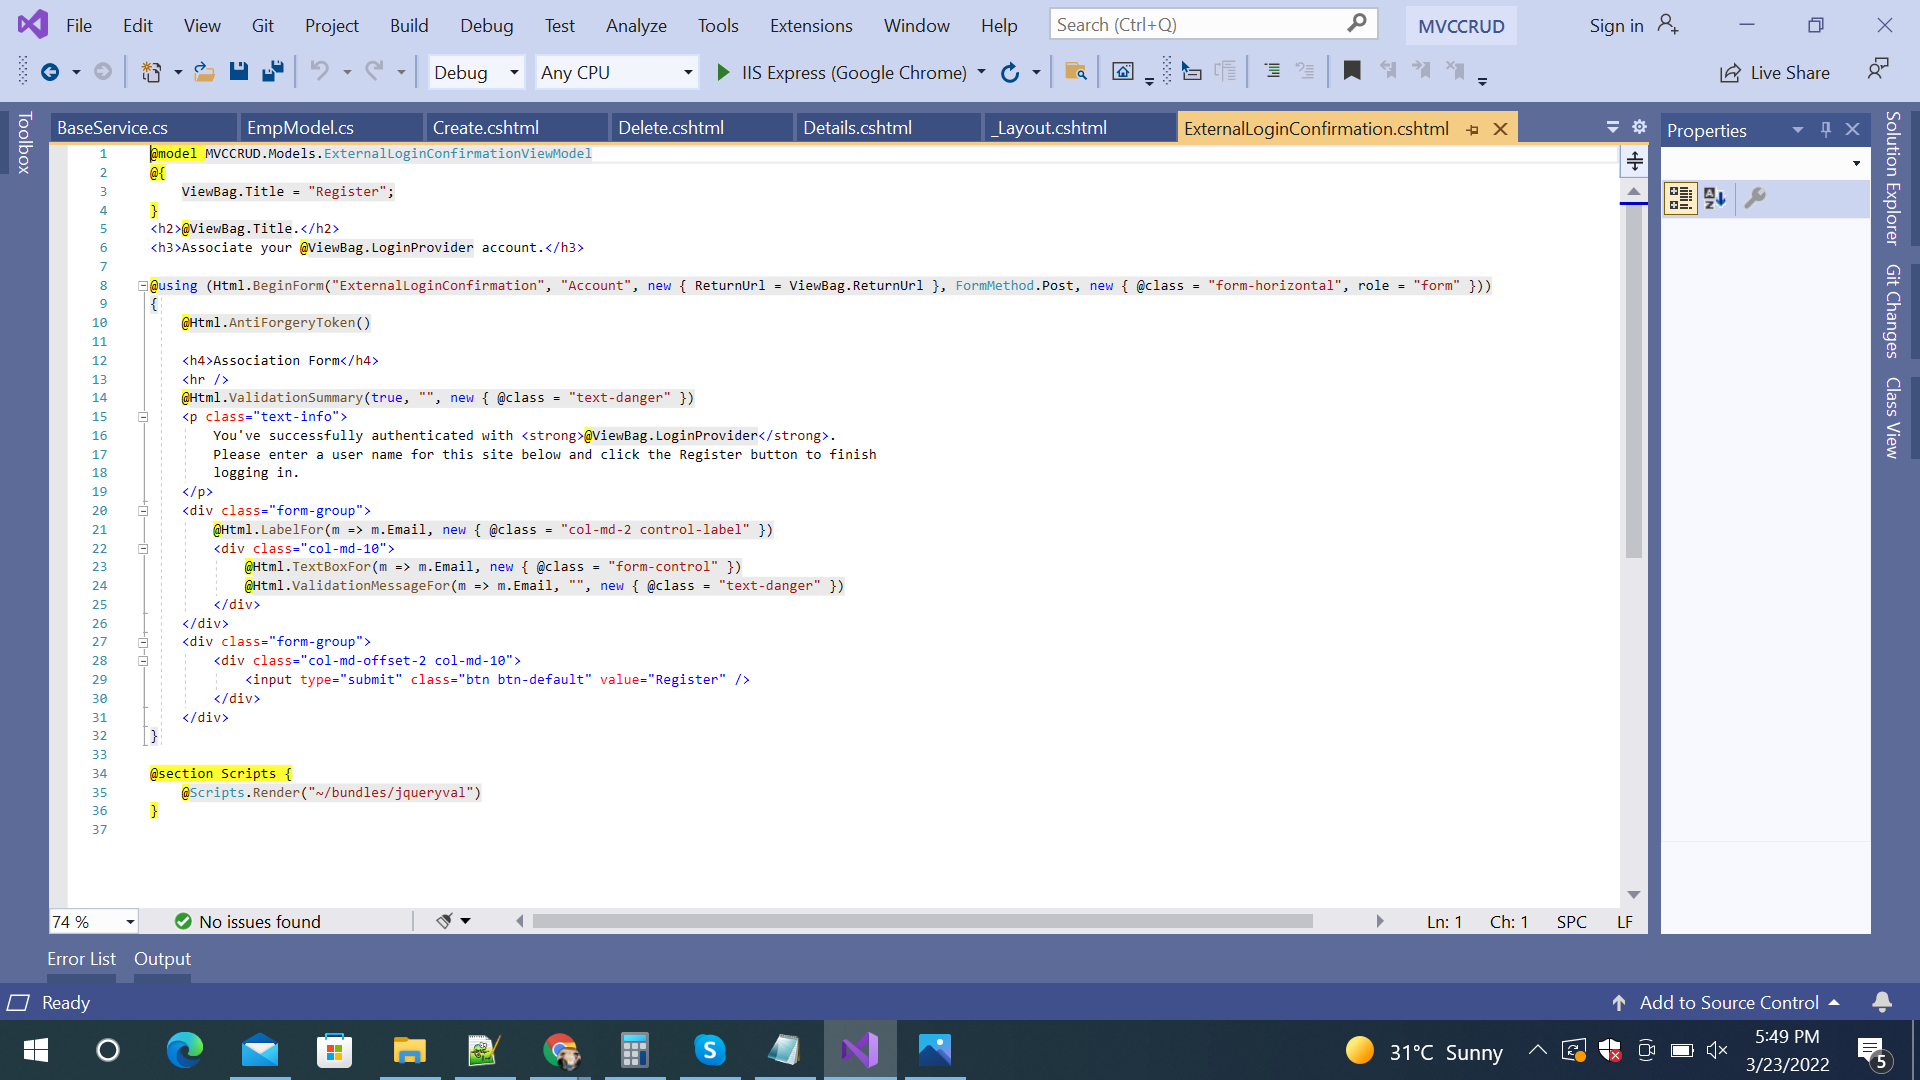1920x1080 pixels.
Task: Click the horizontal scrollbar thumb in editor
Action: click(x=922, y=921)
